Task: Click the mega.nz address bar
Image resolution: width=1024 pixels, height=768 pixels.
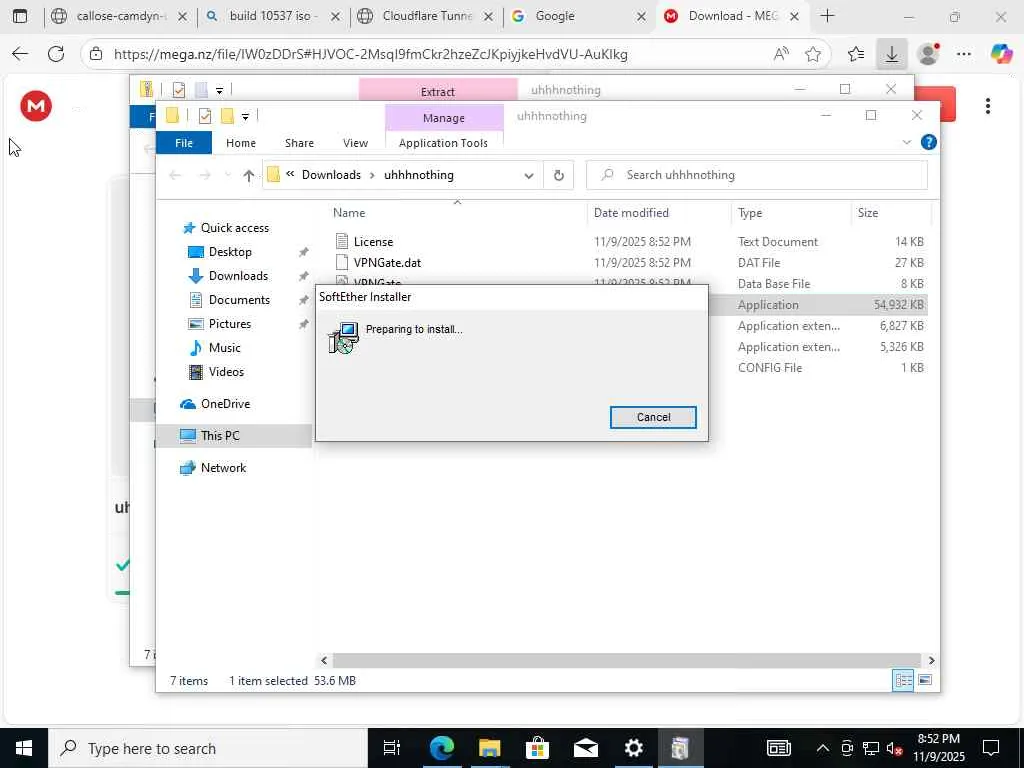Action: click(x=370, y=54)
